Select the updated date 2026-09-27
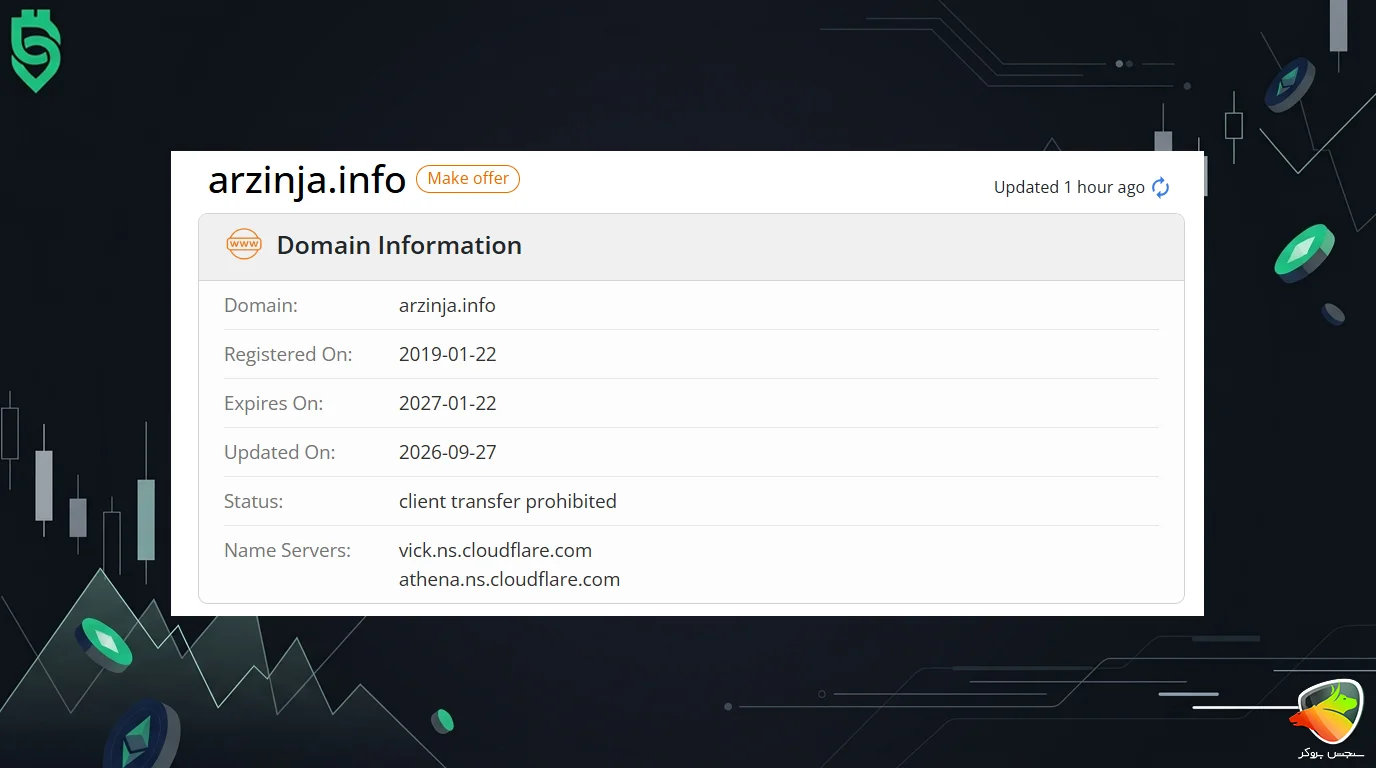This screenshot has height=768, width=1376. coord(448,452)
